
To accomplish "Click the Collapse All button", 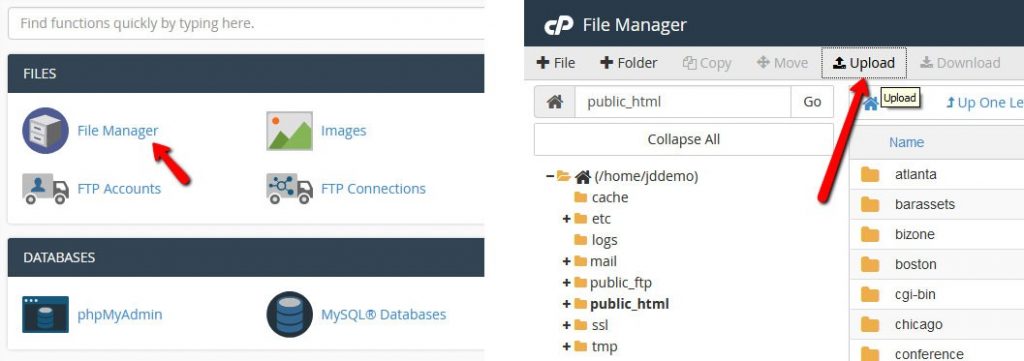I will pos(684,139).
